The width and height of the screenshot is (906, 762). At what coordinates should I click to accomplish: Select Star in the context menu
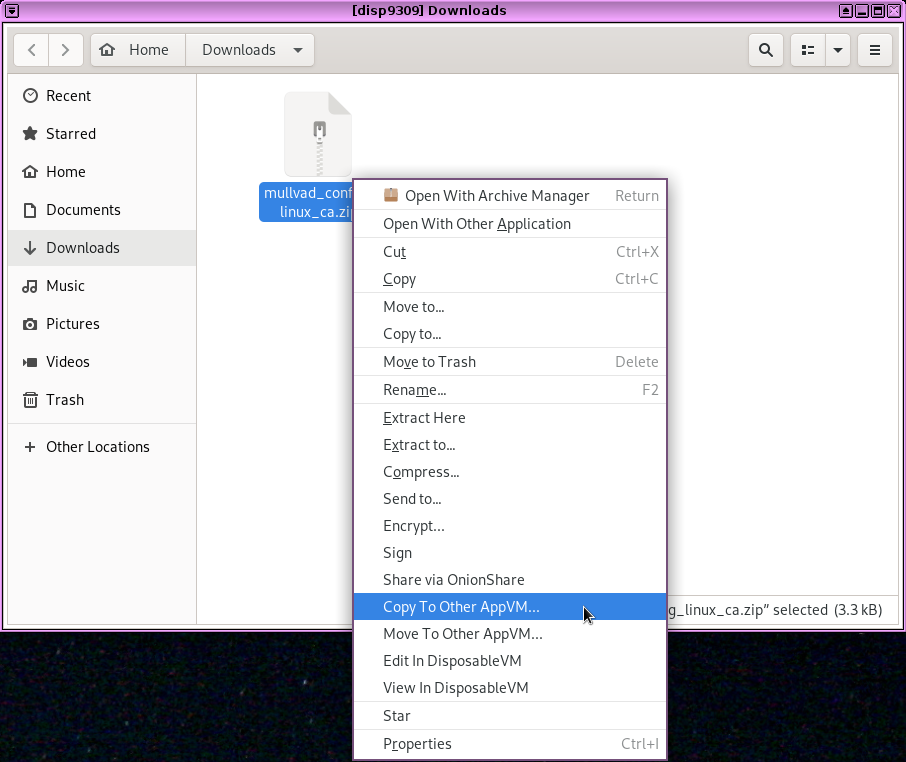point(510,716)
